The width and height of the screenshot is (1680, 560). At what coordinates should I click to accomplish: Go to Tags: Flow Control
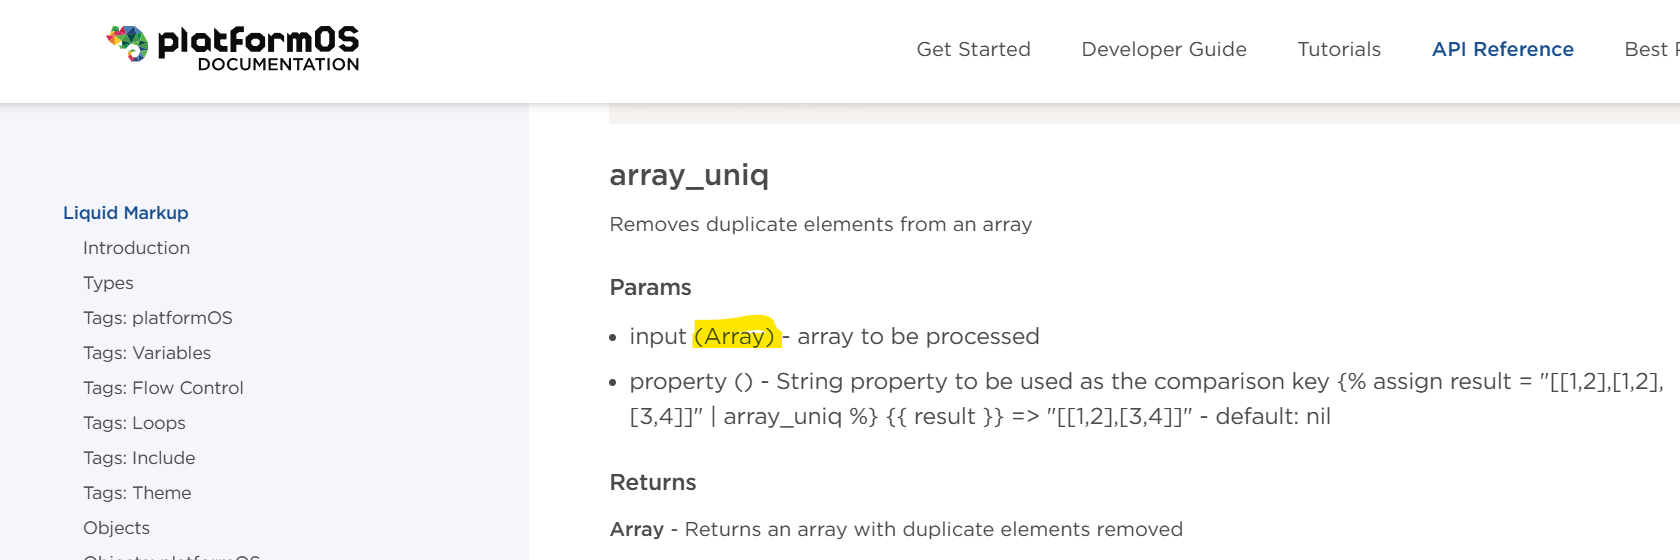(x=163, y=388)
